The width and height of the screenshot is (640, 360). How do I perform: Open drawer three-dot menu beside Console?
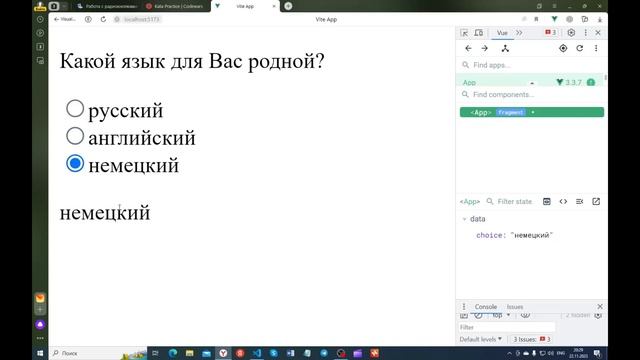[x=464, y=307]
